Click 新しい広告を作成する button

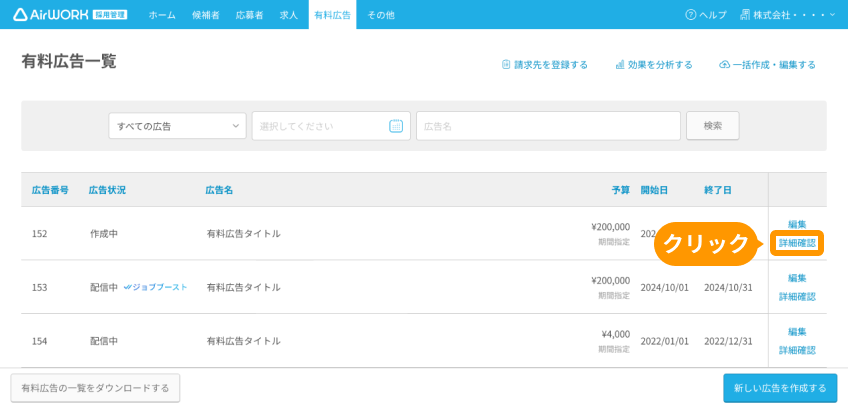tap(780, 388)
